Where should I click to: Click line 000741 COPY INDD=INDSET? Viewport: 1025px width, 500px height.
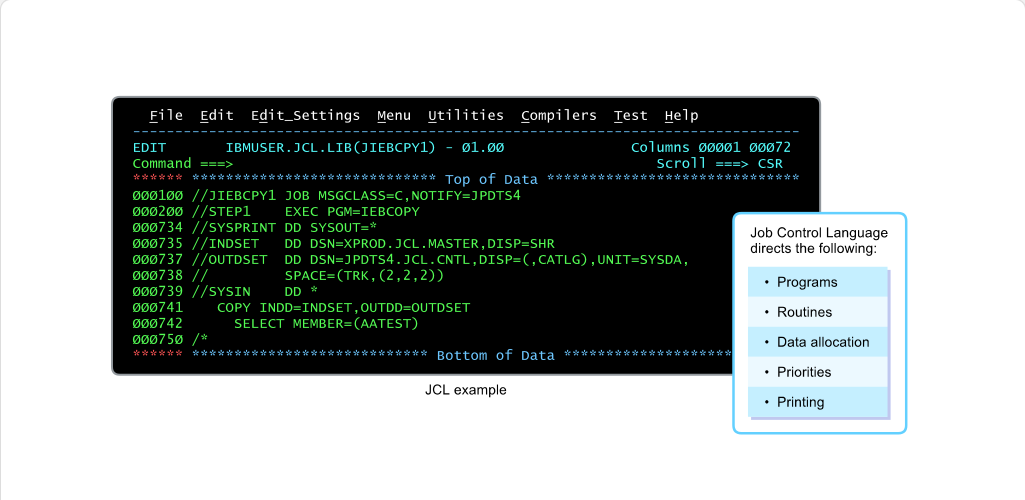(301, 307)
